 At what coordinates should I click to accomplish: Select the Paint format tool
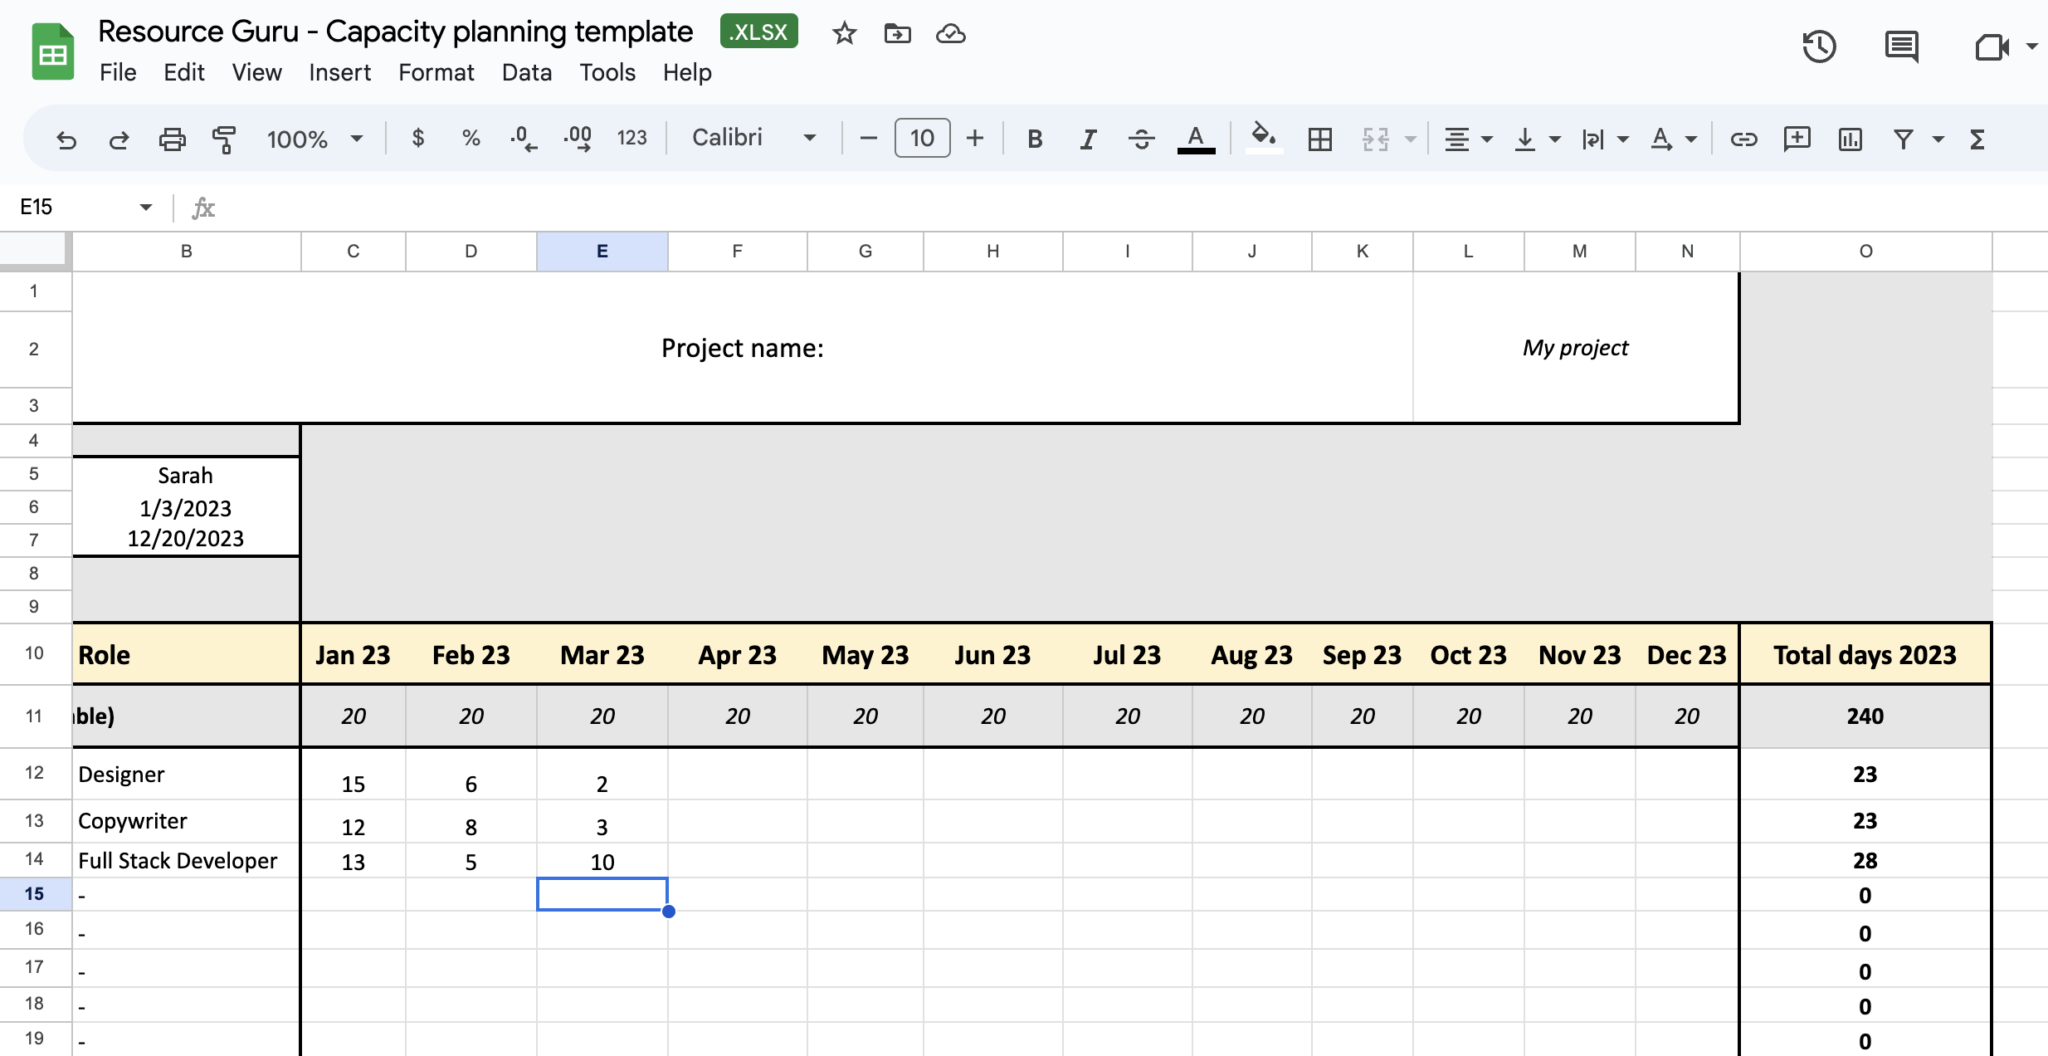[224, 139]
